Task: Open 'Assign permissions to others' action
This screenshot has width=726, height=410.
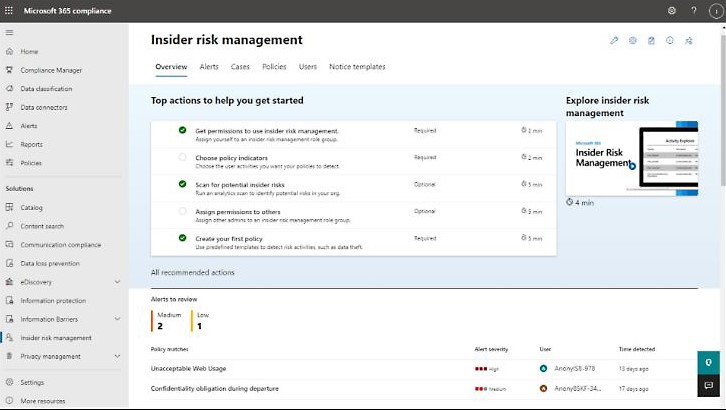Action: click(238, 212)
